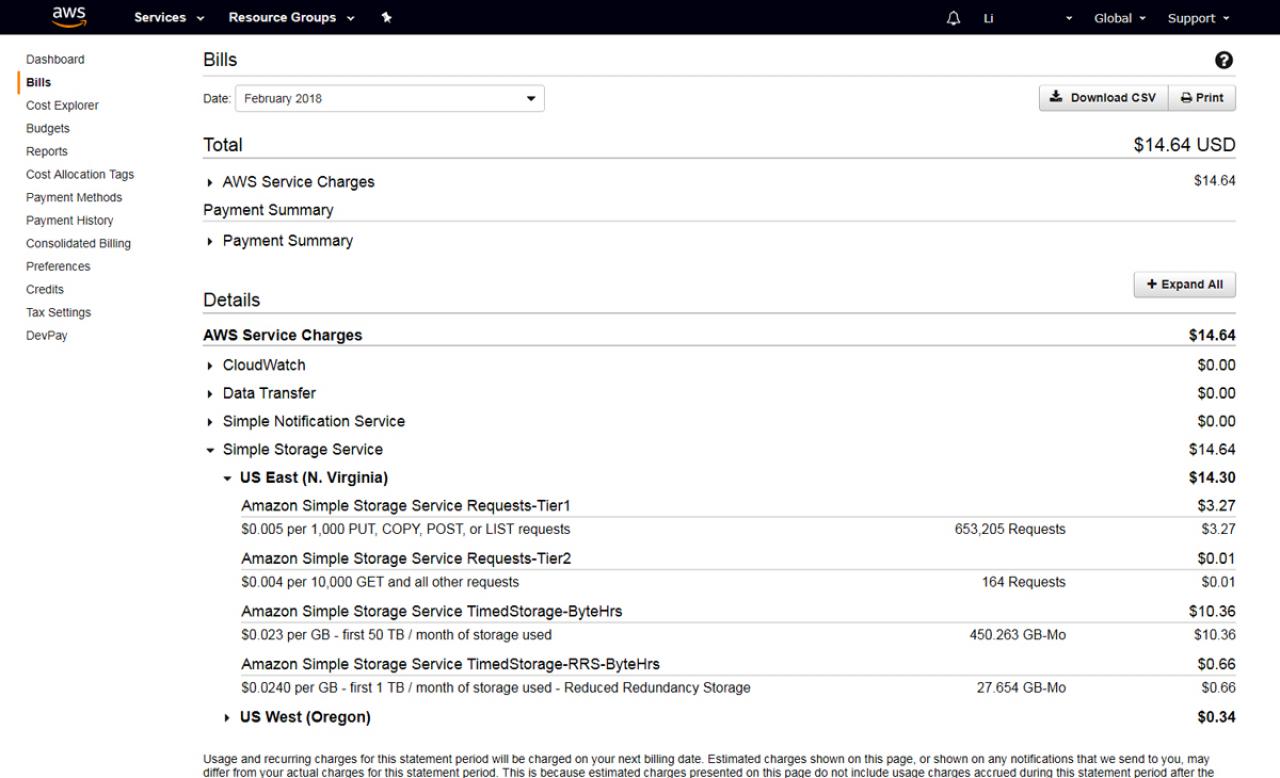Click the AWS logo home icon
The width and height of the screenshot is (1280, 778).
click(69, 17)
